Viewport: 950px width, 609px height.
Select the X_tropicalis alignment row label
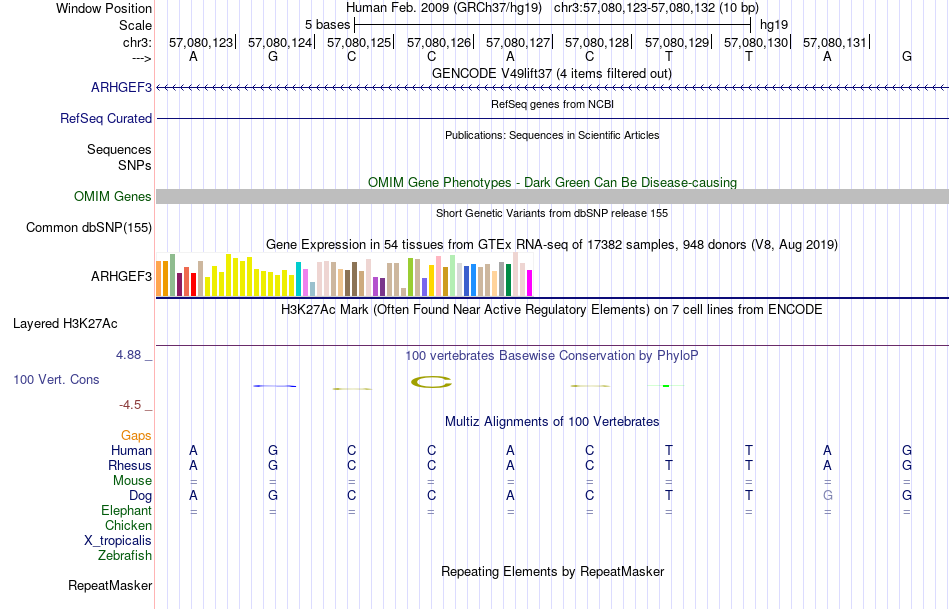pos(118,541)
